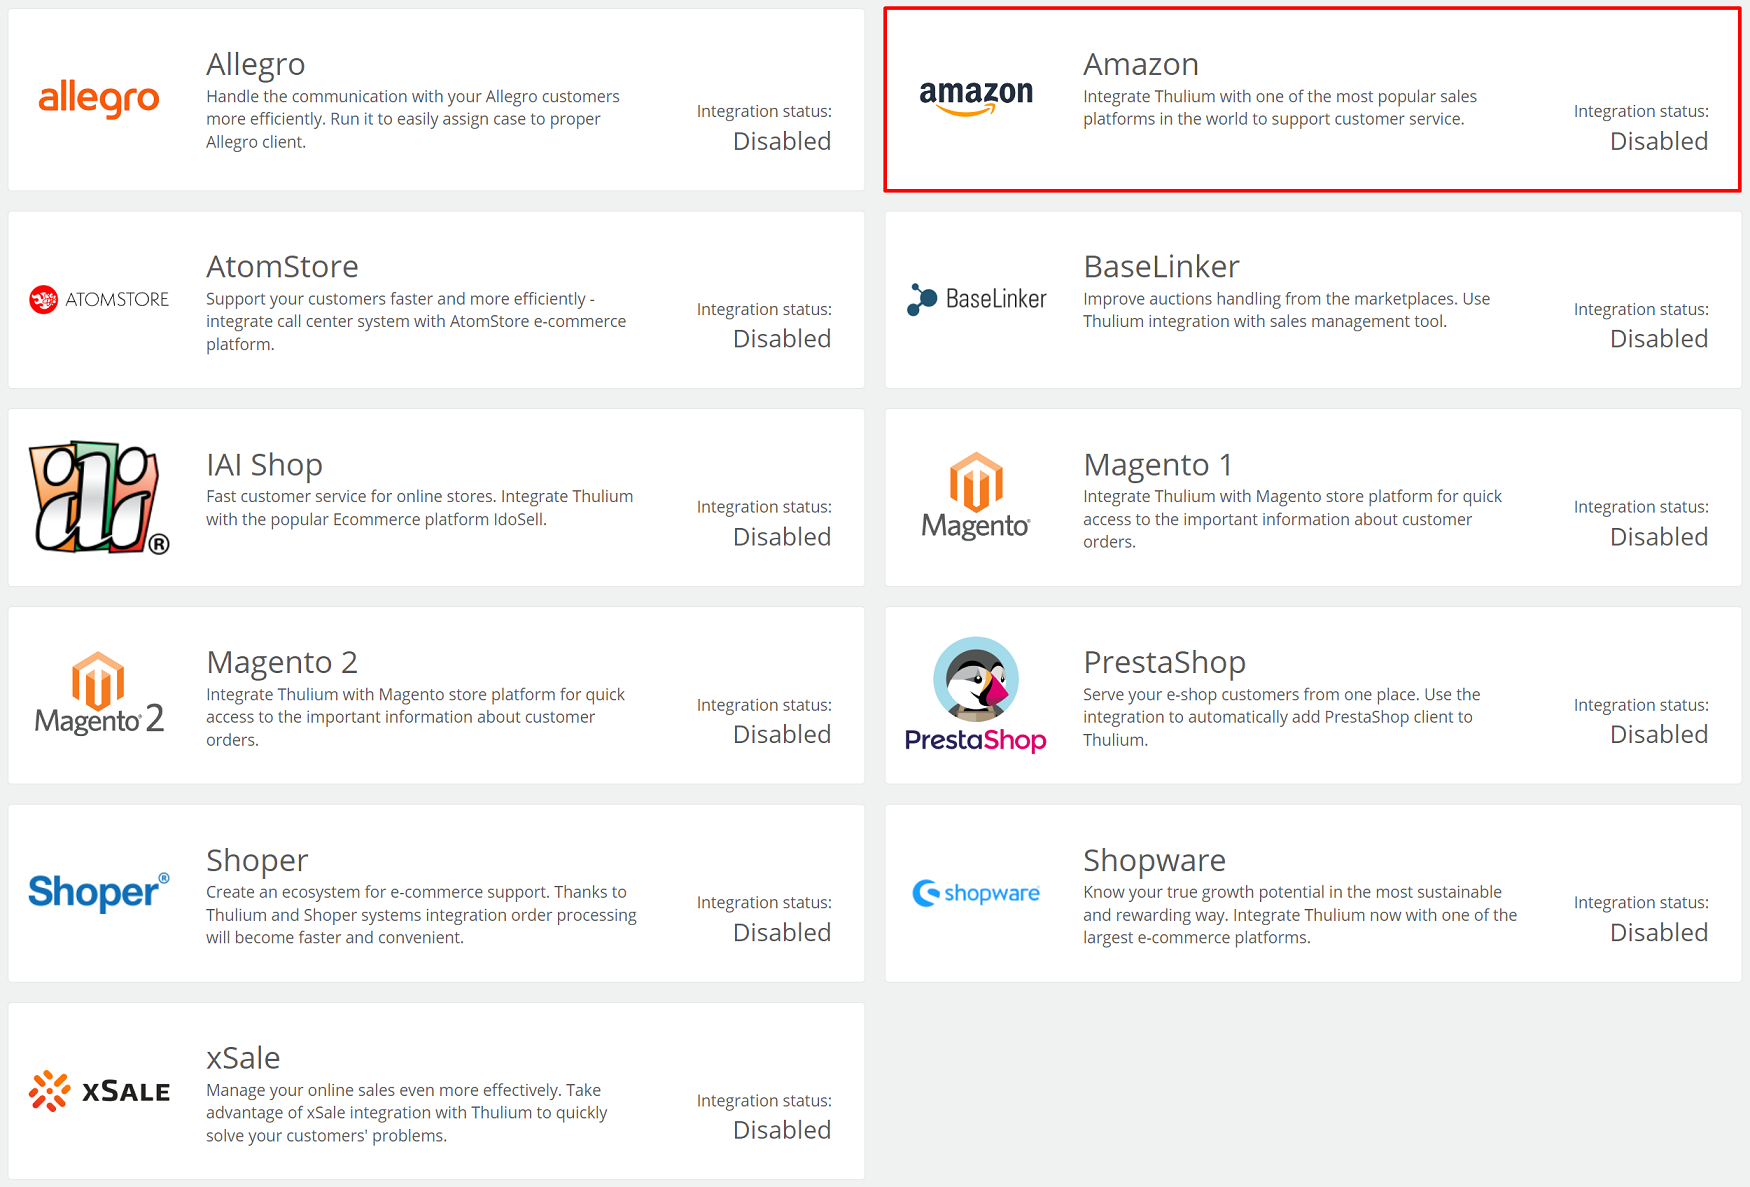Open the BaseLinker integration title
This screenshot has height=1187, width=1750.
pyautogui.click(x=1161, y=266)
